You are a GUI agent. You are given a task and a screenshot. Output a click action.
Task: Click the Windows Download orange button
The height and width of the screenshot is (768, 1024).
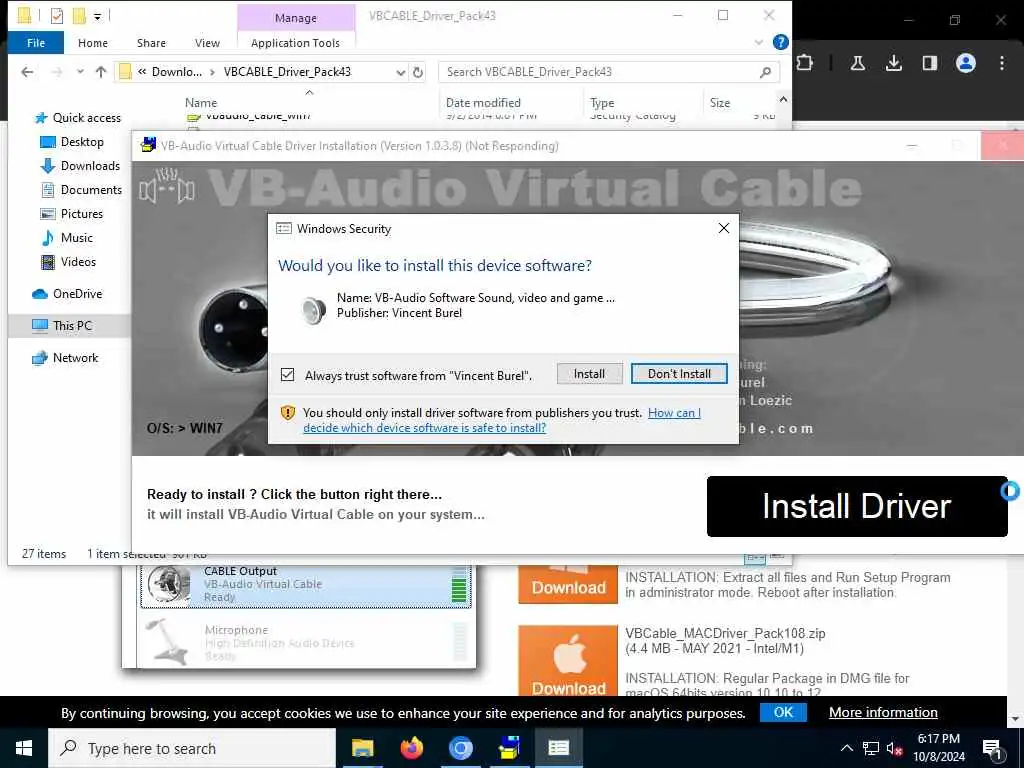pos(568,584)
